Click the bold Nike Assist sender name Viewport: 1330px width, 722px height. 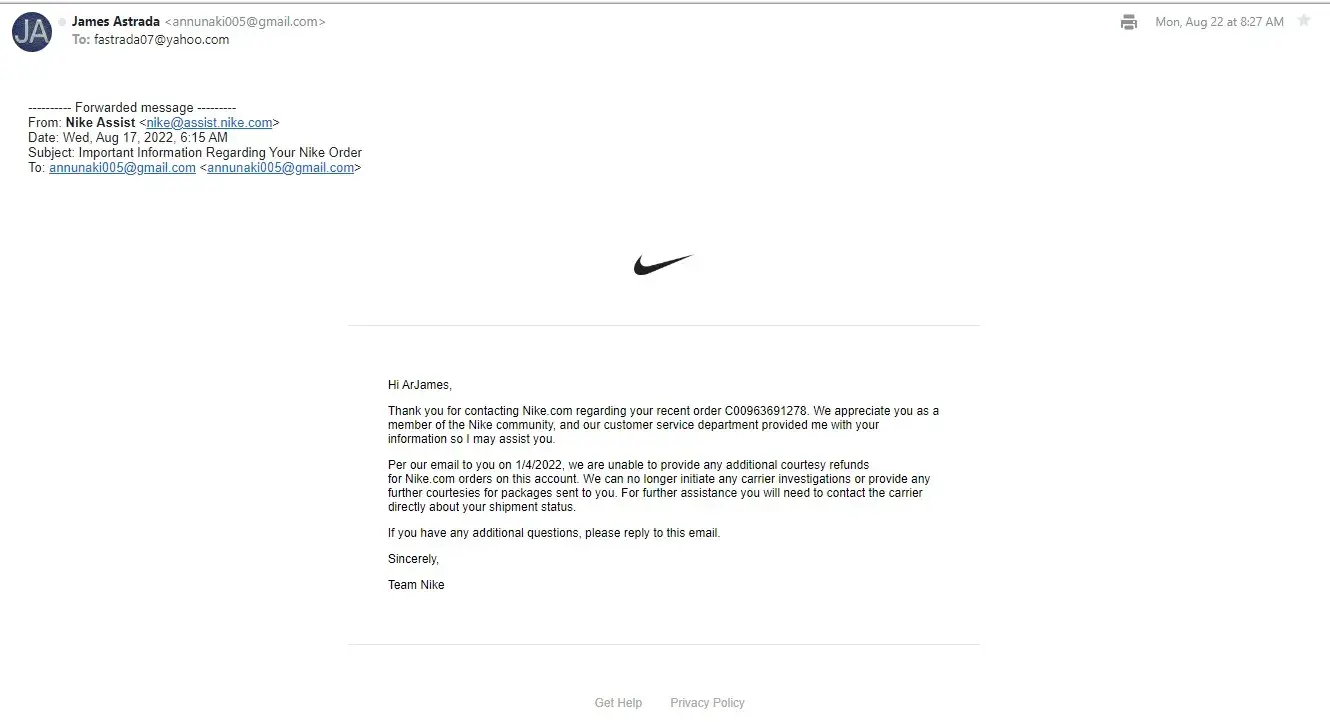(100, 123)
